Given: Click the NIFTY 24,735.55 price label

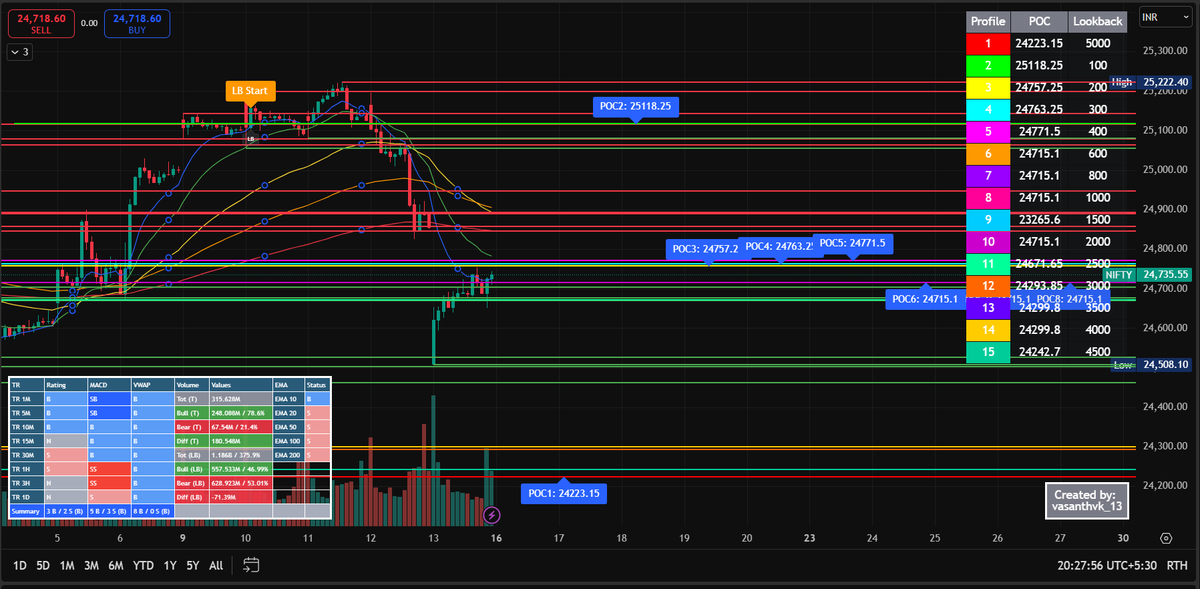Looking at the screenshot, I should coord(1147,274).
